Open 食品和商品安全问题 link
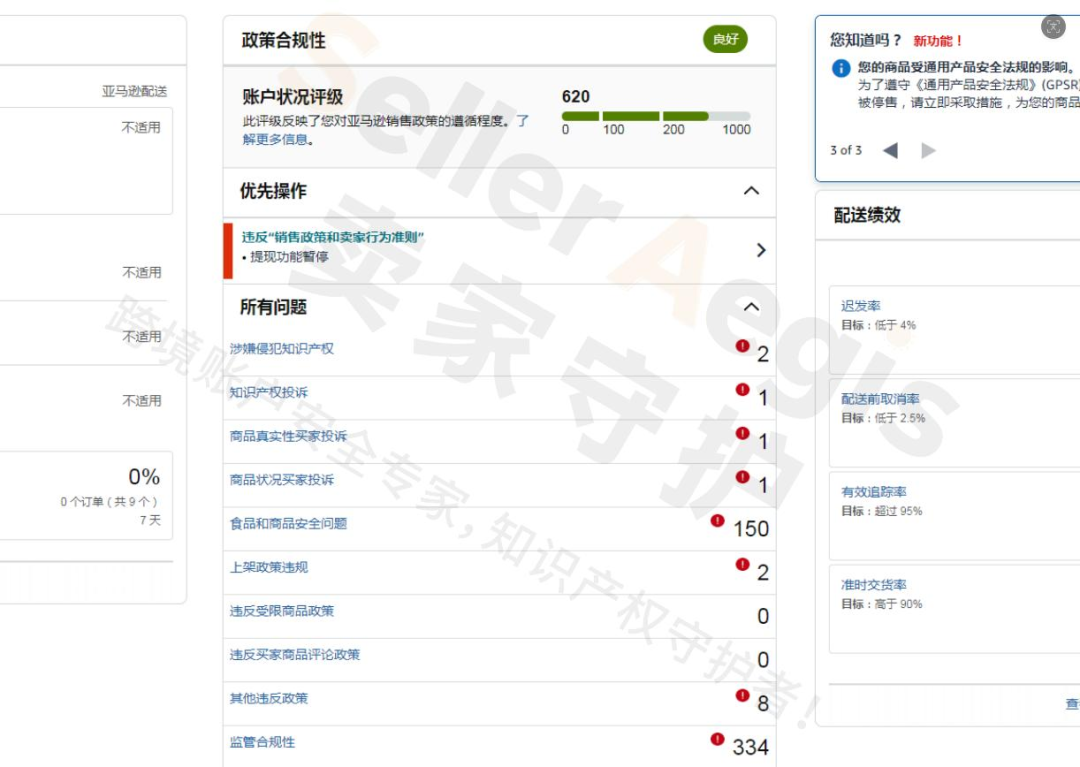1080x767 pixels. pos(288,523)
